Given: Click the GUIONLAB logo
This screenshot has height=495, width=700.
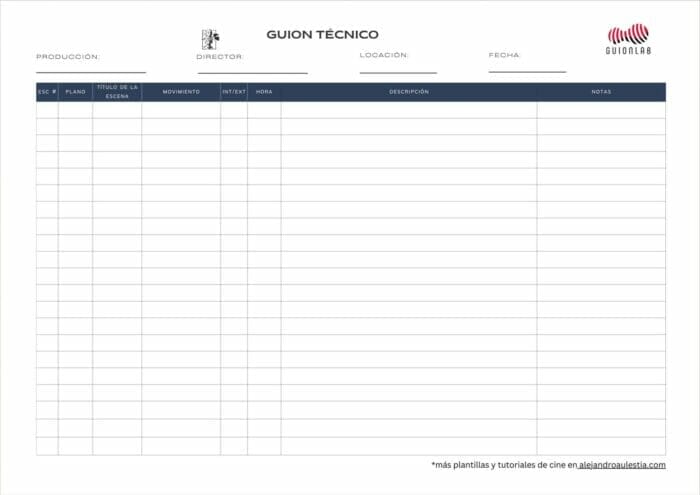Looking at the screenshot, I should point(628,39).
